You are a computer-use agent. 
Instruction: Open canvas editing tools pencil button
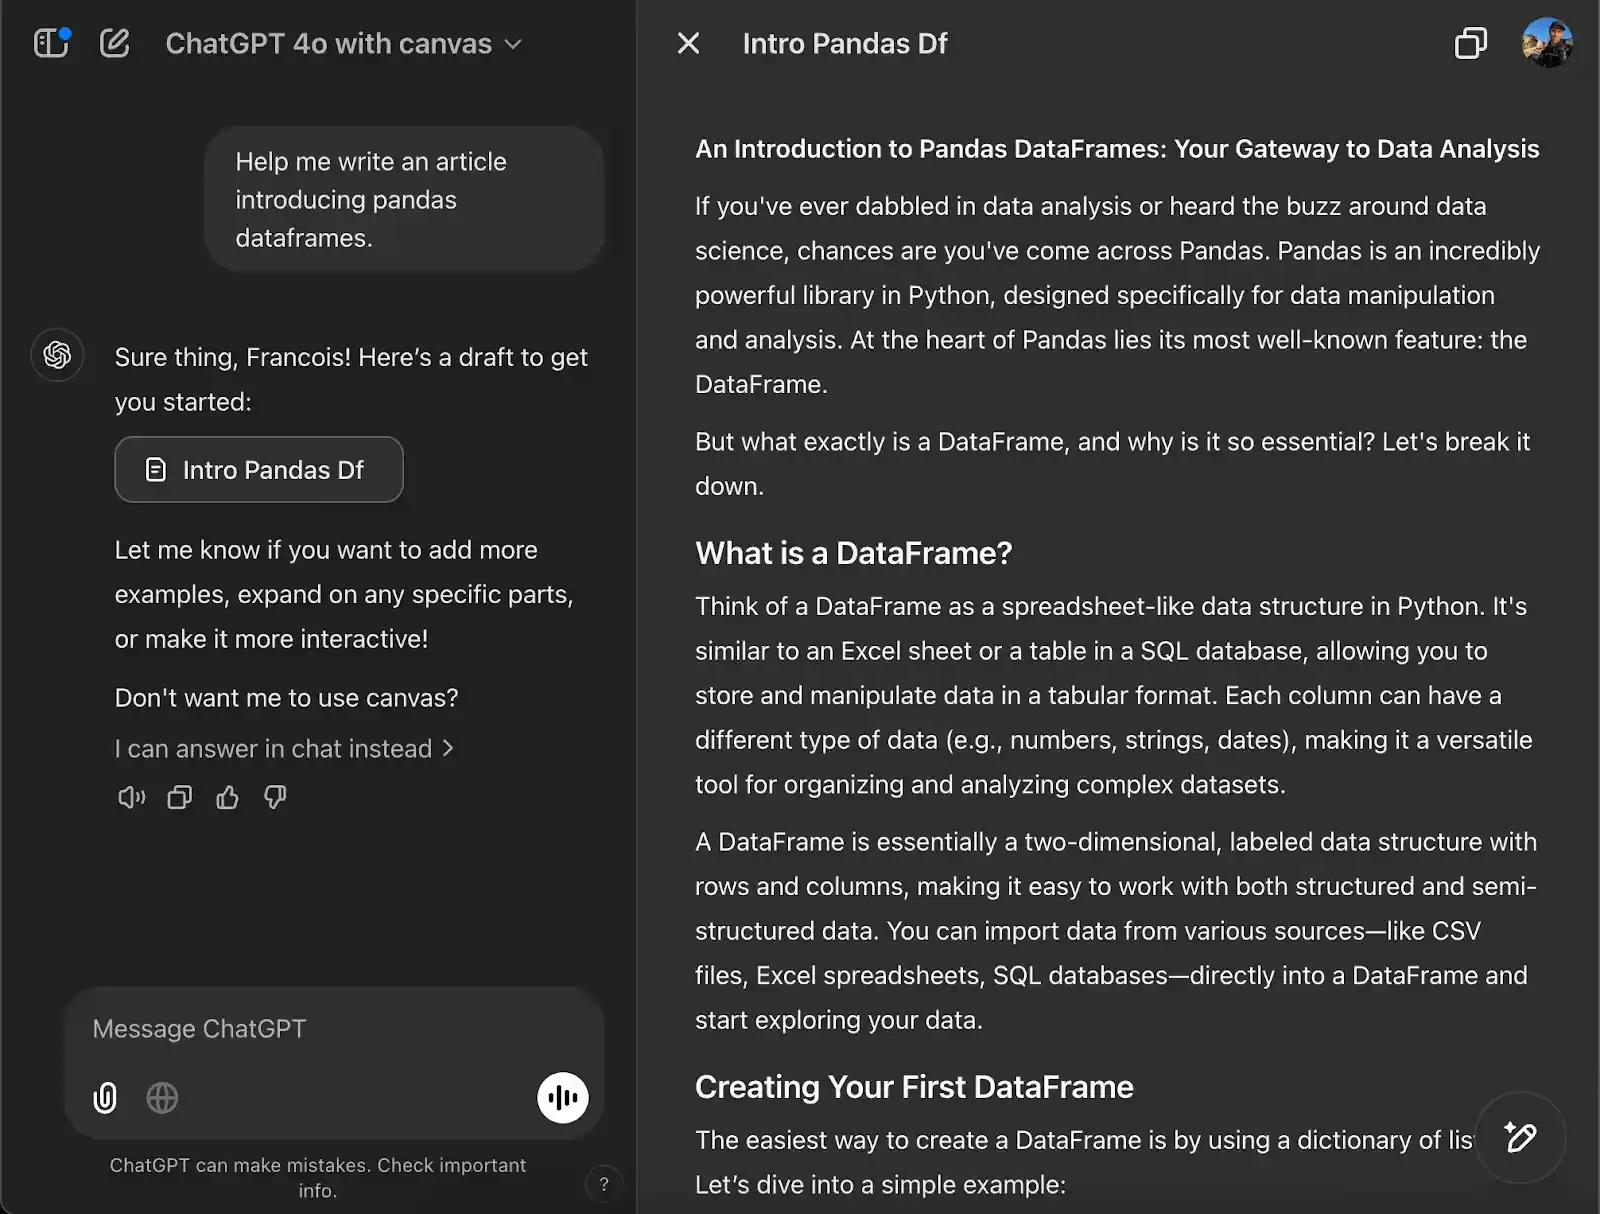1520,1137
